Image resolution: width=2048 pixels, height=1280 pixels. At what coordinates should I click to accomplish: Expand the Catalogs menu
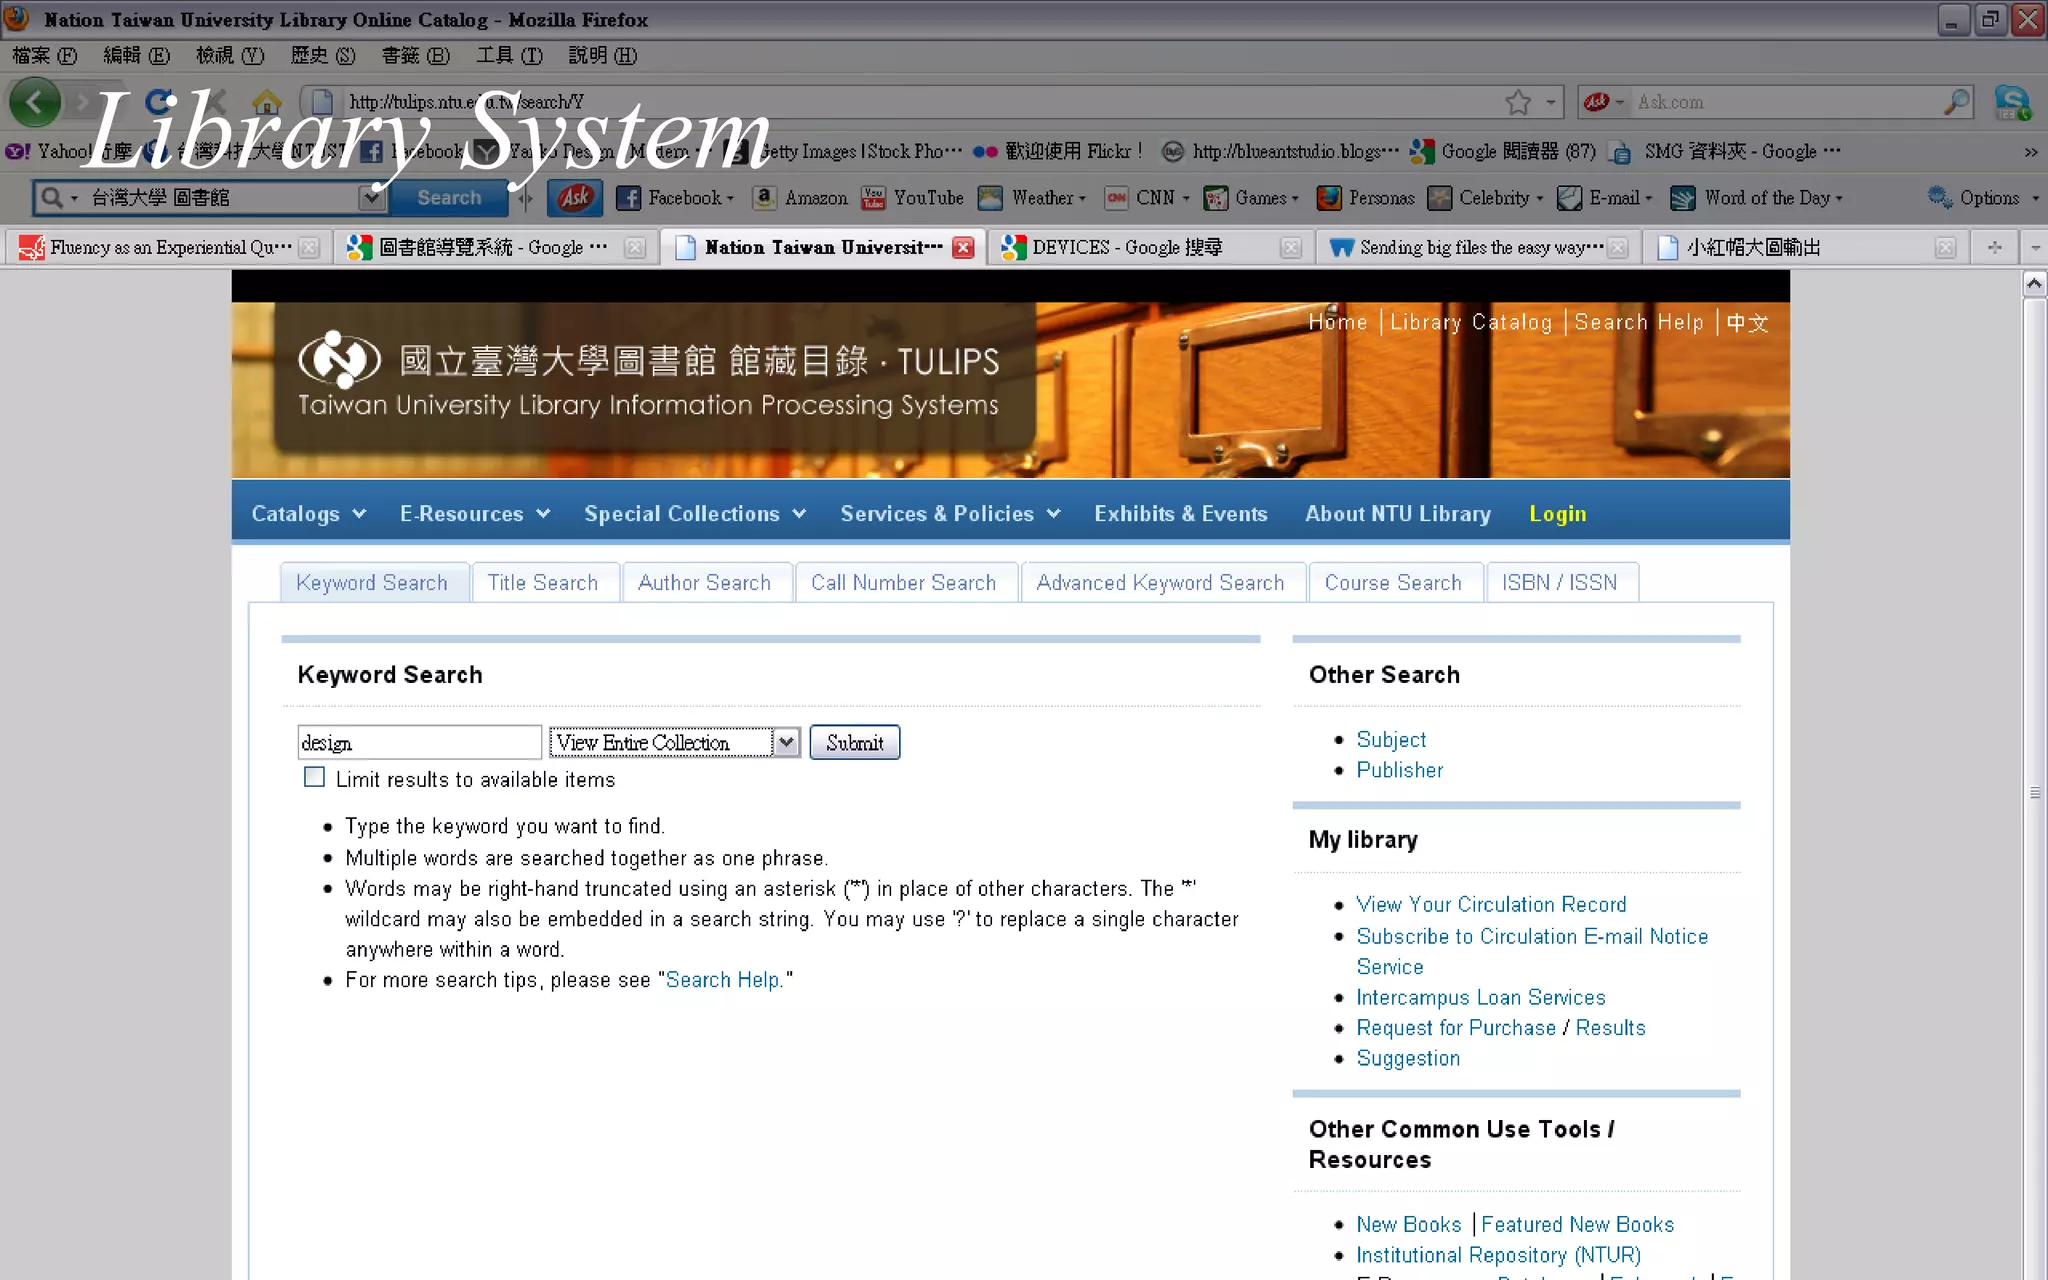pos(308,514)
